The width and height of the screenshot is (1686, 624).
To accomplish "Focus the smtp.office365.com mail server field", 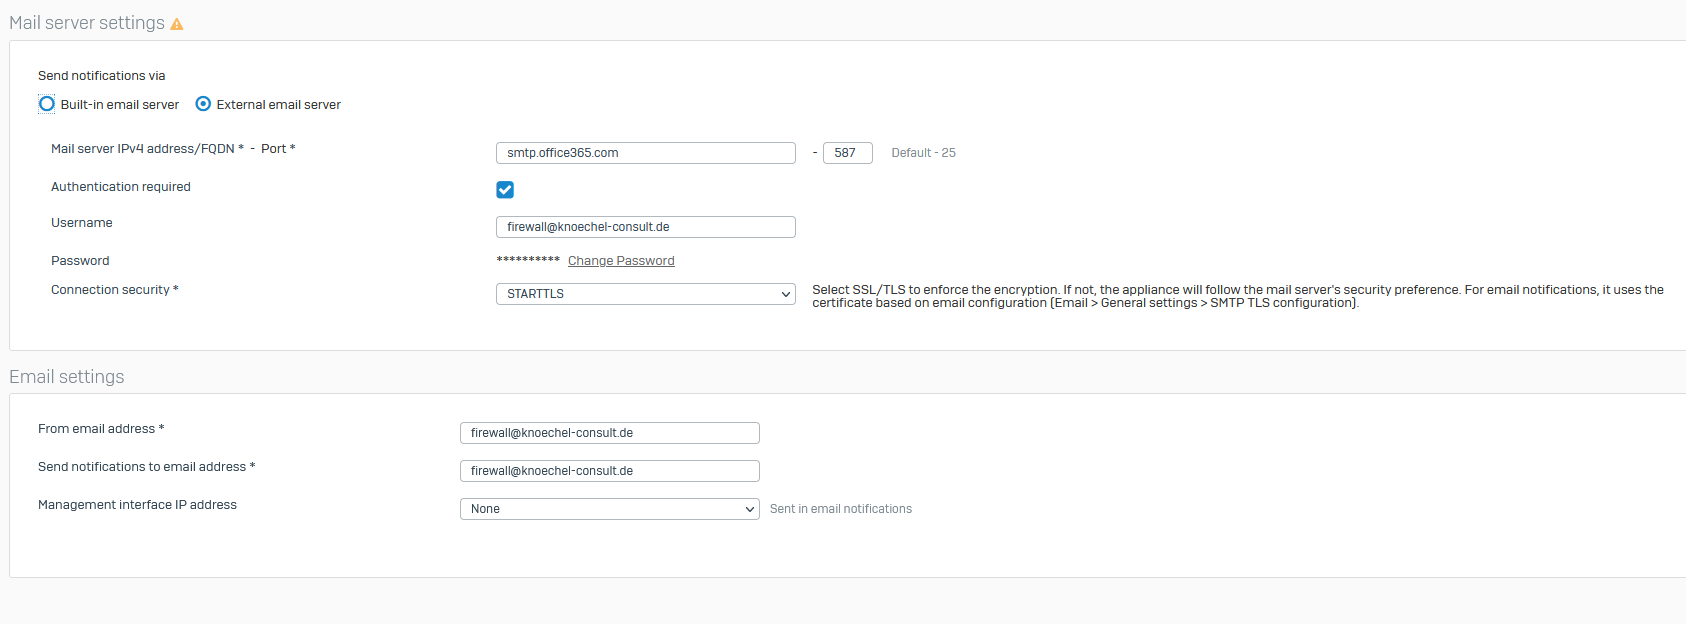I will [645, 153].
